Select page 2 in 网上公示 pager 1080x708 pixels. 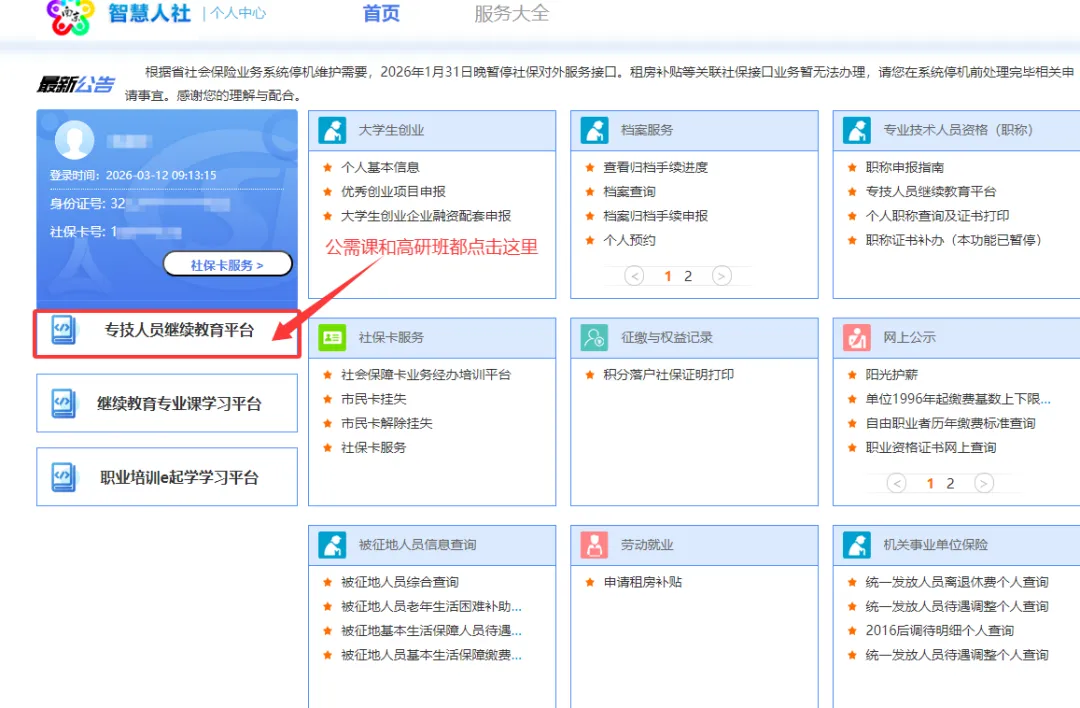tap(950, 483)
